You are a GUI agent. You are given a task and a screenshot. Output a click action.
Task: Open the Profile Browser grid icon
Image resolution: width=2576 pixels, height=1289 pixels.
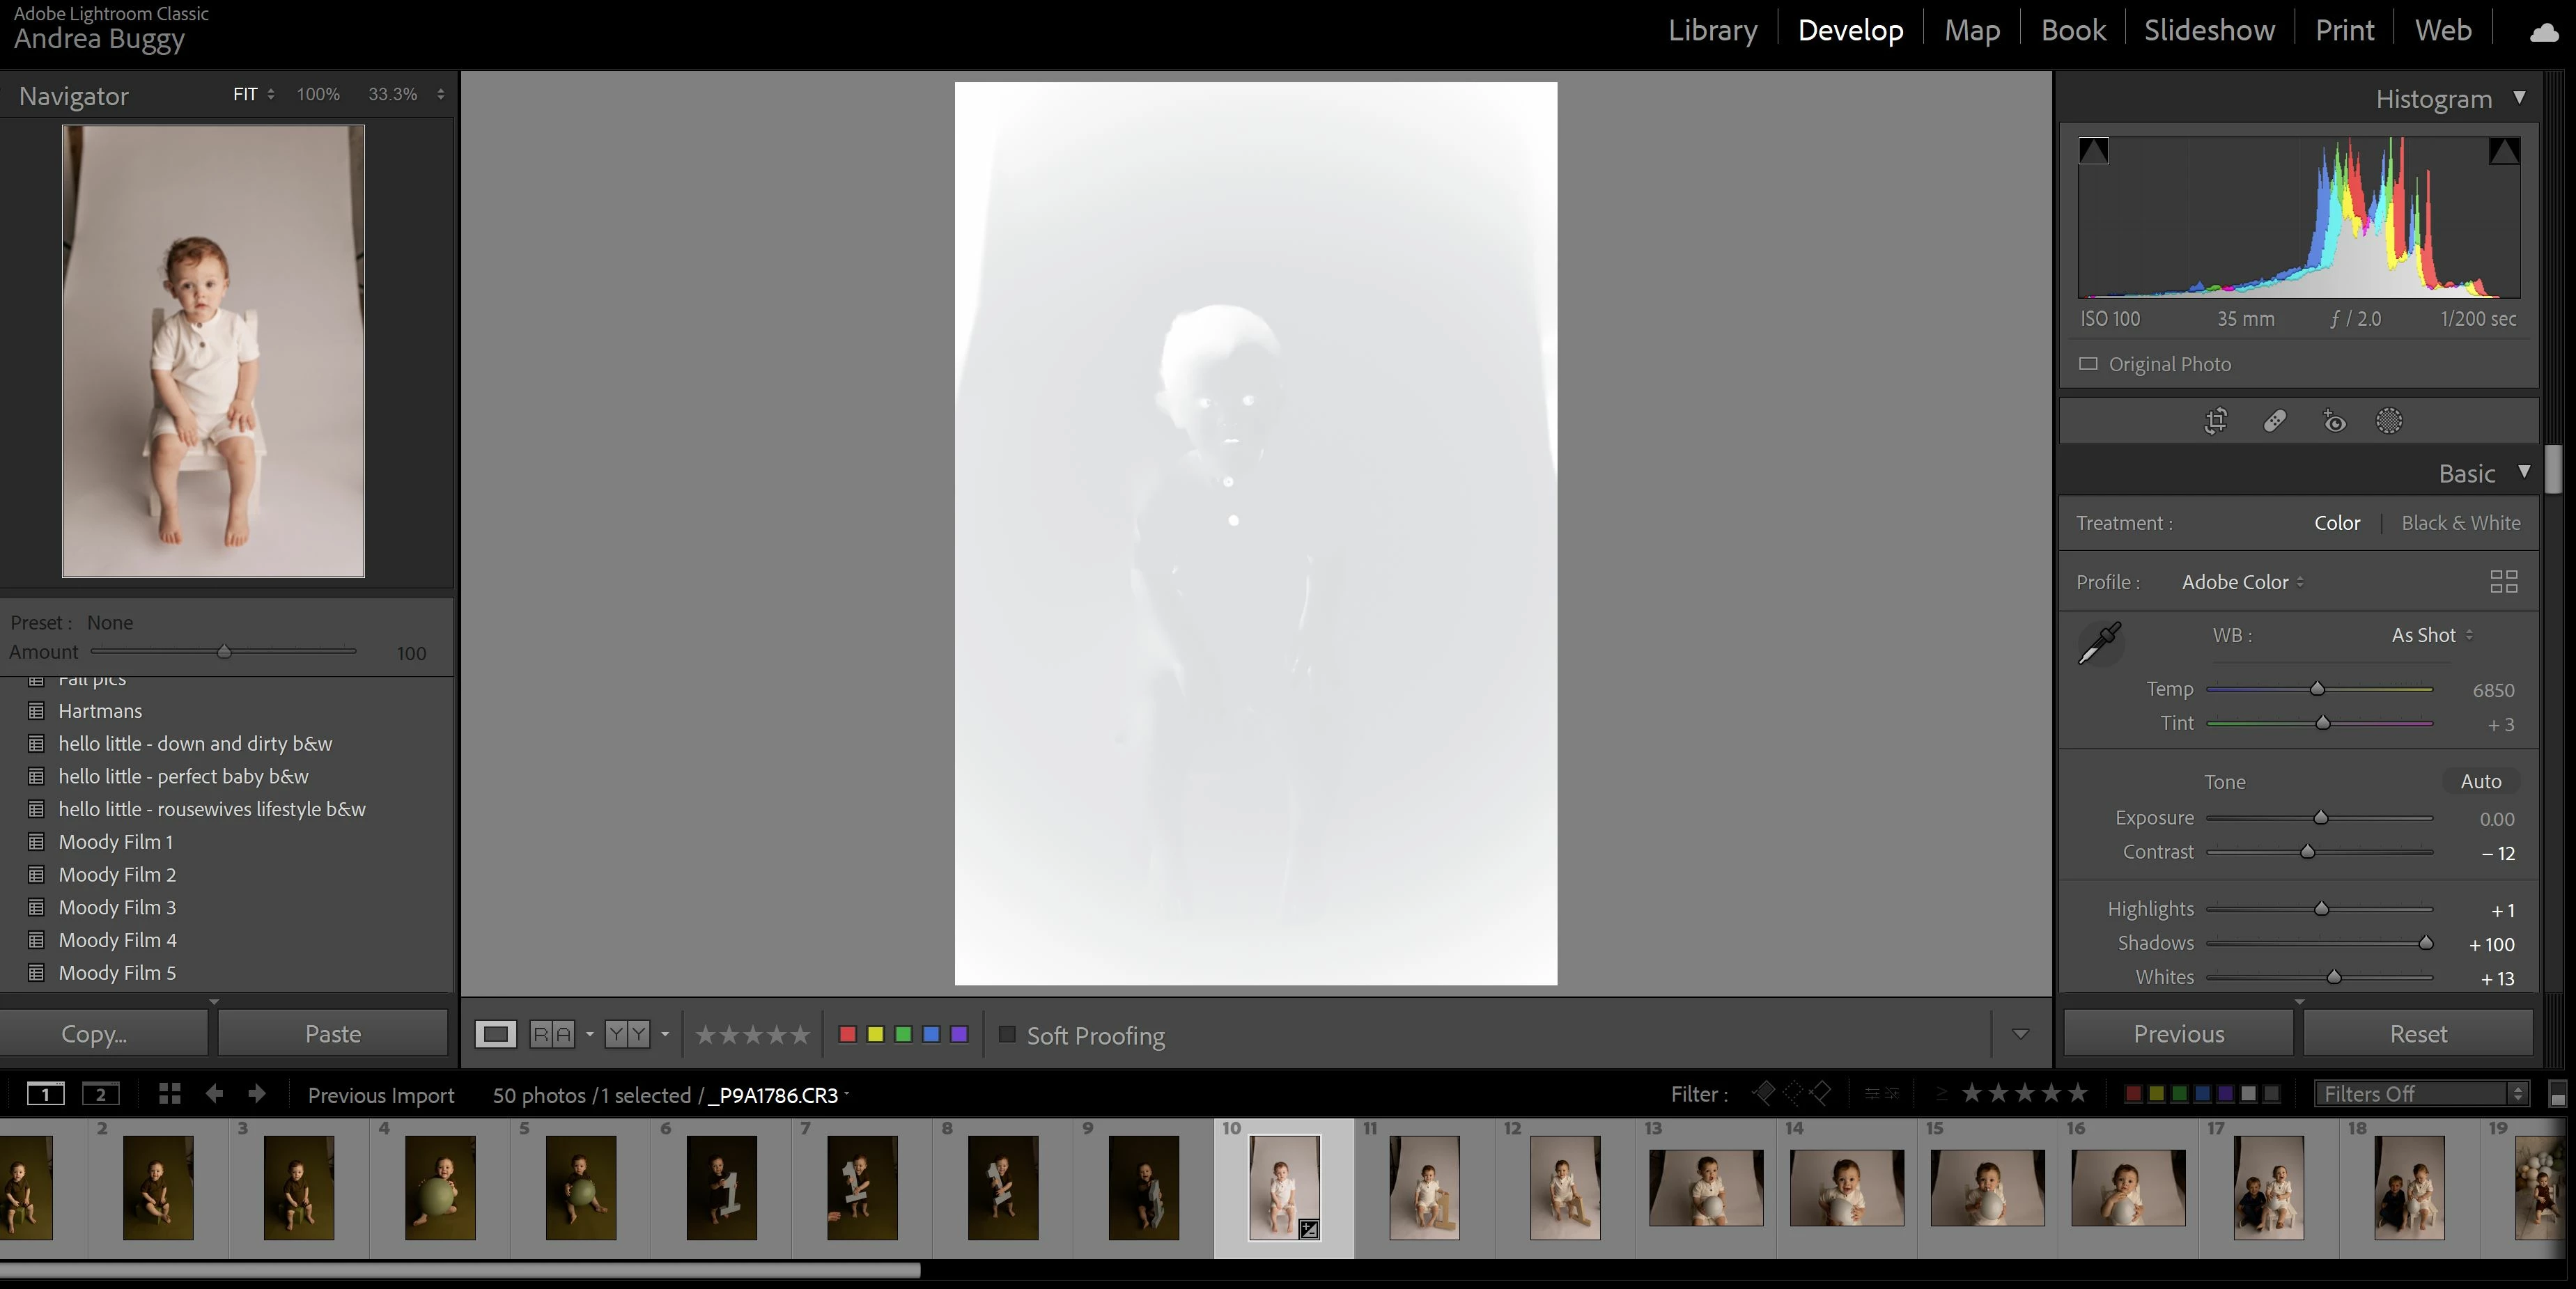coord(2503,582)
